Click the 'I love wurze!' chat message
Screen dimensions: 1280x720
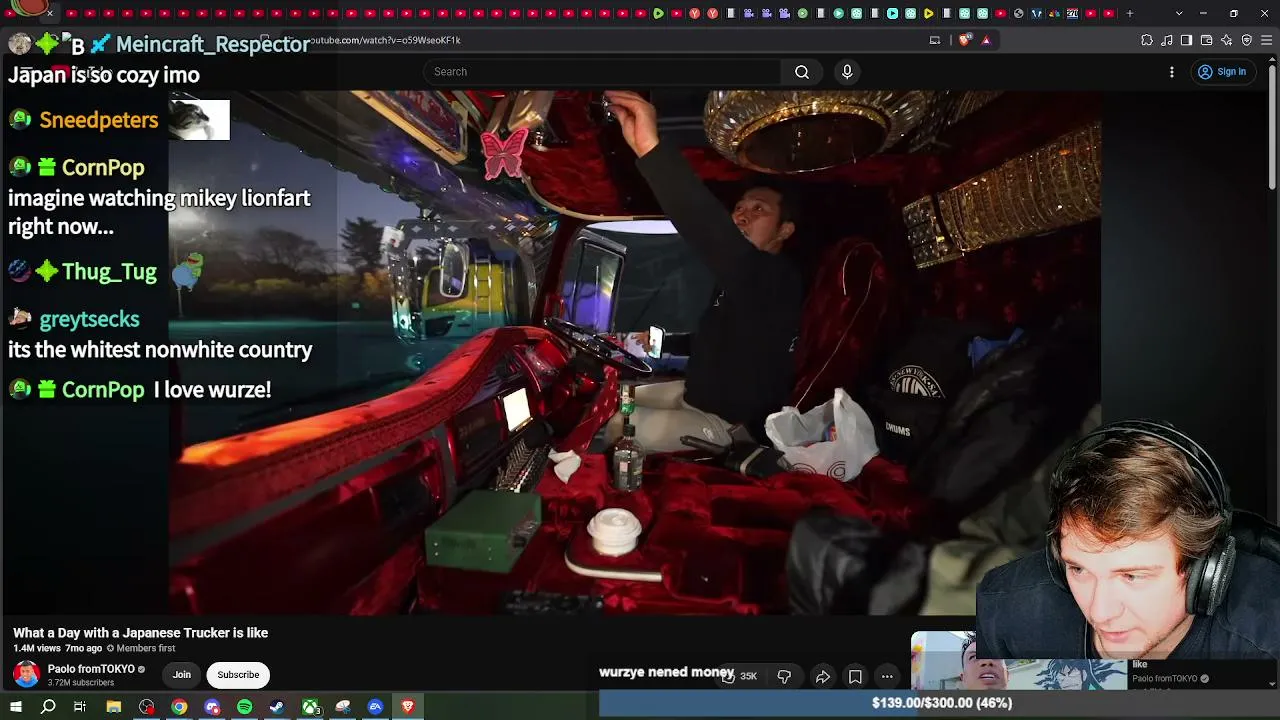point(212,390)
